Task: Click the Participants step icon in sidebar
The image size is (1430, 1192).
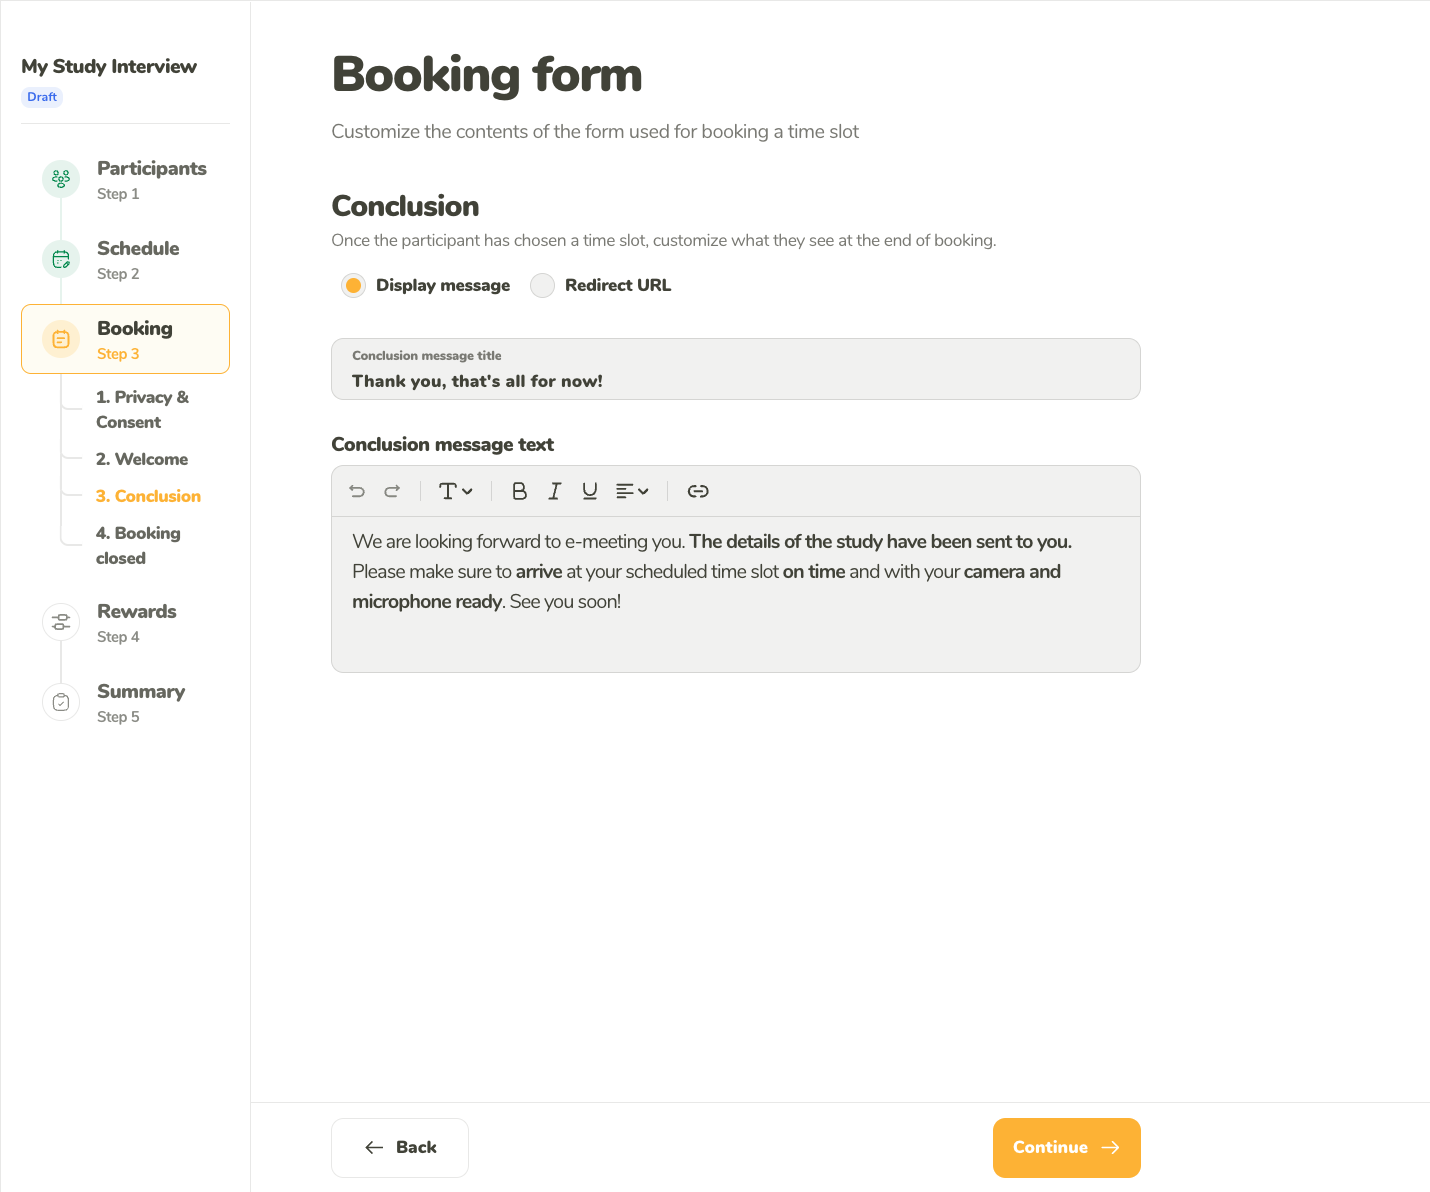Action: tap(61, 179)
